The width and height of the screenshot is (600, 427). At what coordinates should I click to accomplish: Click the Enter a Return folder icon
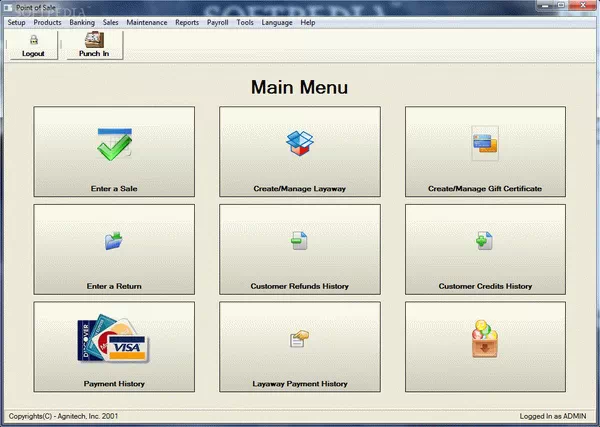[114, 241]
